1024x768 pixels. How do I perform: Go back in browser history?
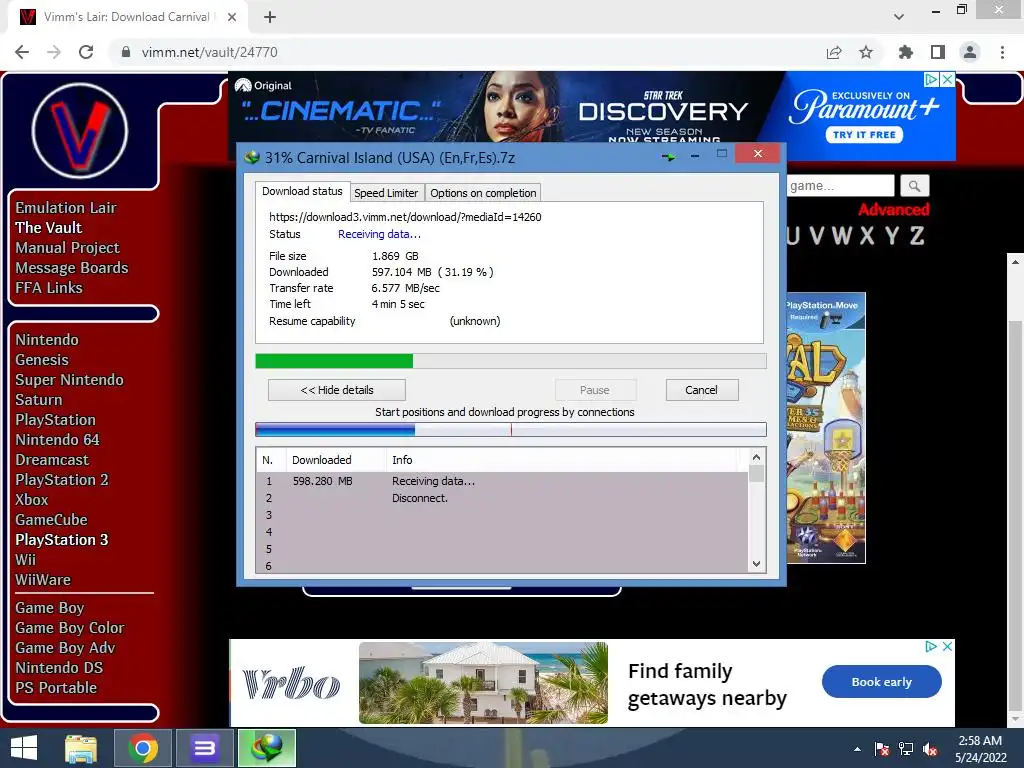(x=22, y=52)
